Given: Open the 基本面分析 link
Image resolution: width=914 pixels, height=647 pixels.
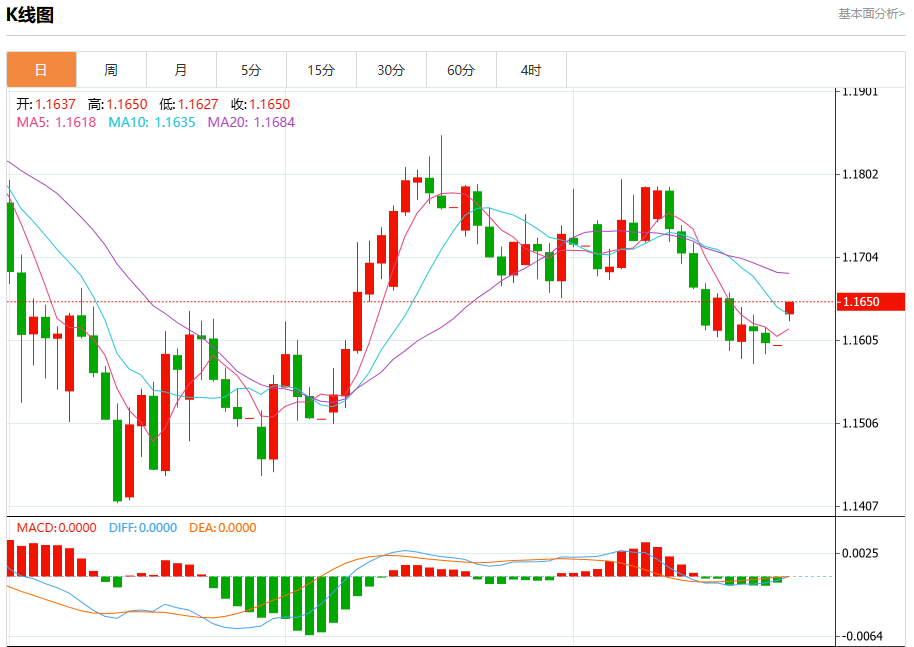Looking at the screenshot, I should (871, 13).
